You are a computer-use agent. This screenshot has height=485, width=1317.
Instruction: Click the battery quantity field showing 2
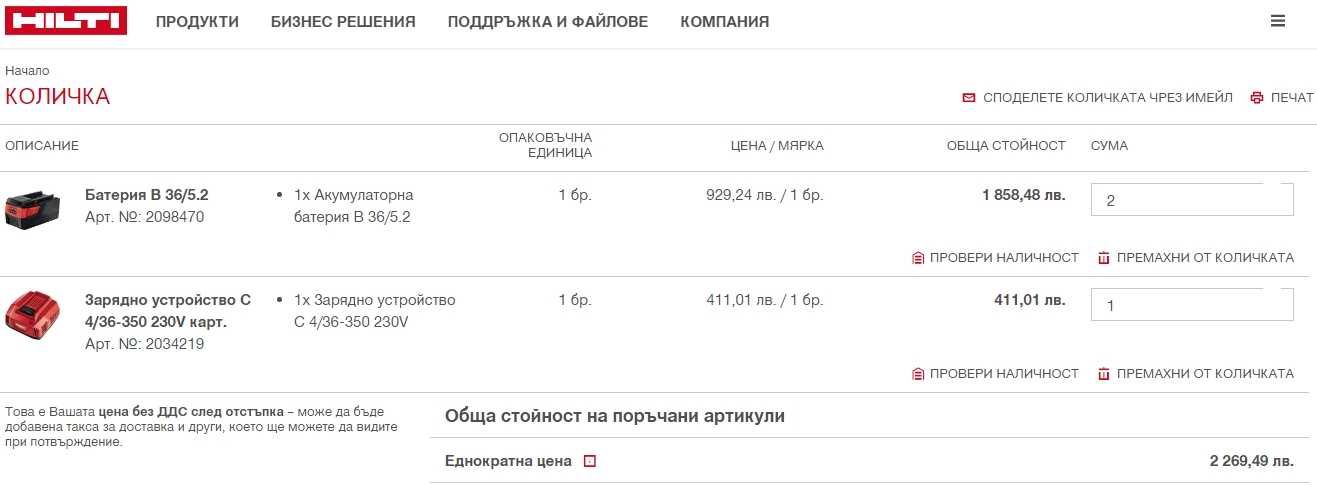pos(1190,200)
